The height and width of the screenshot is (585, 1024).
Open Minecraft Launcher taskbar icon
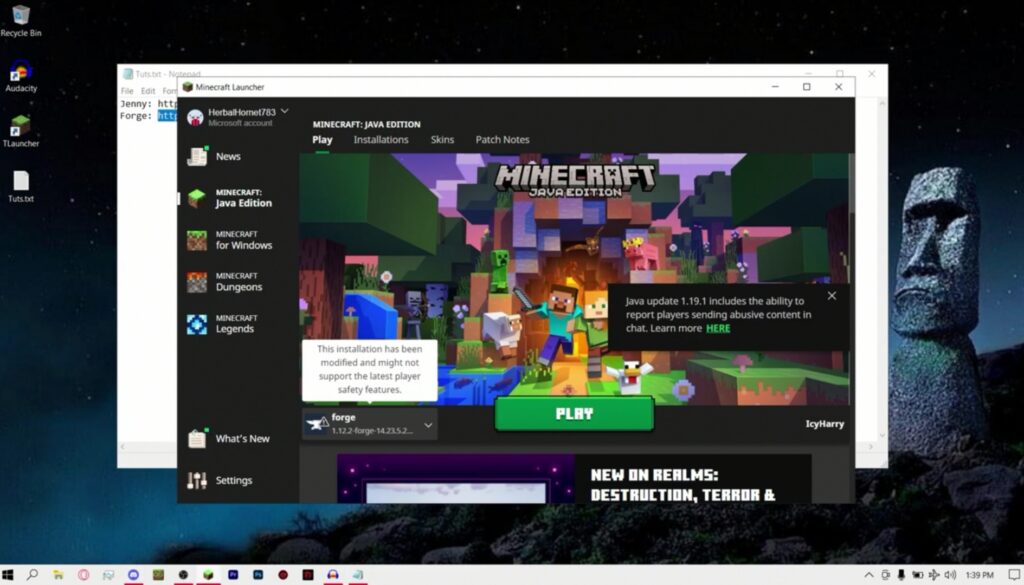pyautogui.click(x=208, y=575)
